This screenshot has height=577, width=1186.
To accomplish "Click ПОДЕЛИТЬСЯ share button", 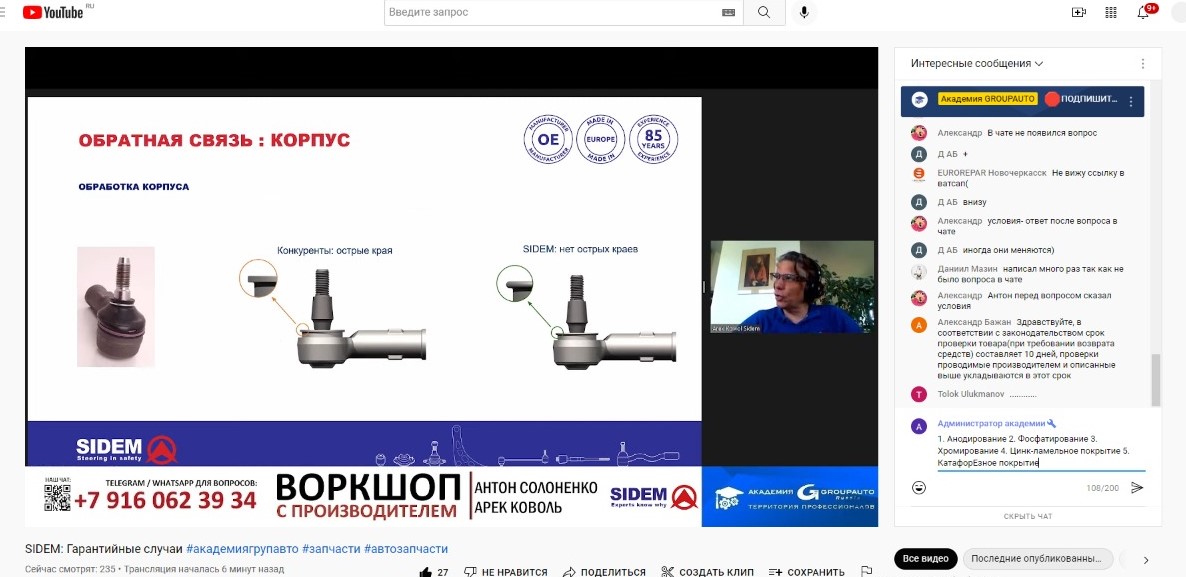I will click(x=604, y=572).
